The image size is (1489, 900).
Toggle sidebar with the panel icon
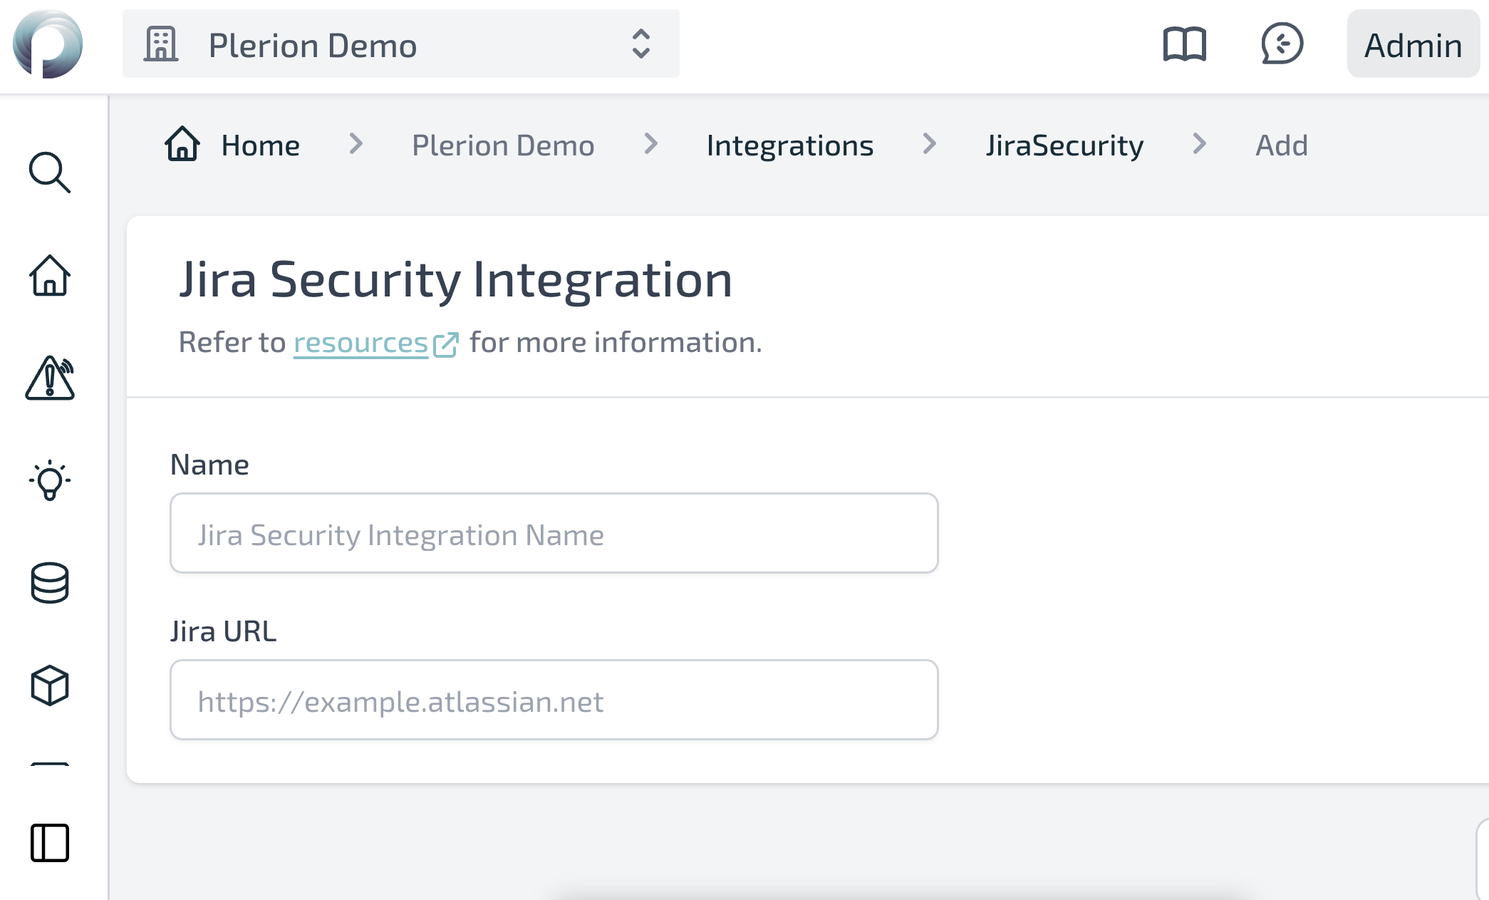click(49, 843)
